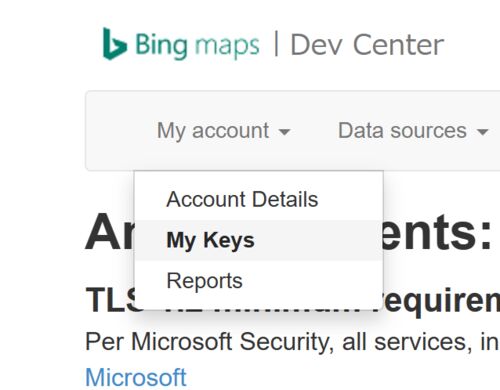Click the Dev Center header text
The width and height of the screenshot is (500, 390).
pyautogui.click(x=367, y=45)
